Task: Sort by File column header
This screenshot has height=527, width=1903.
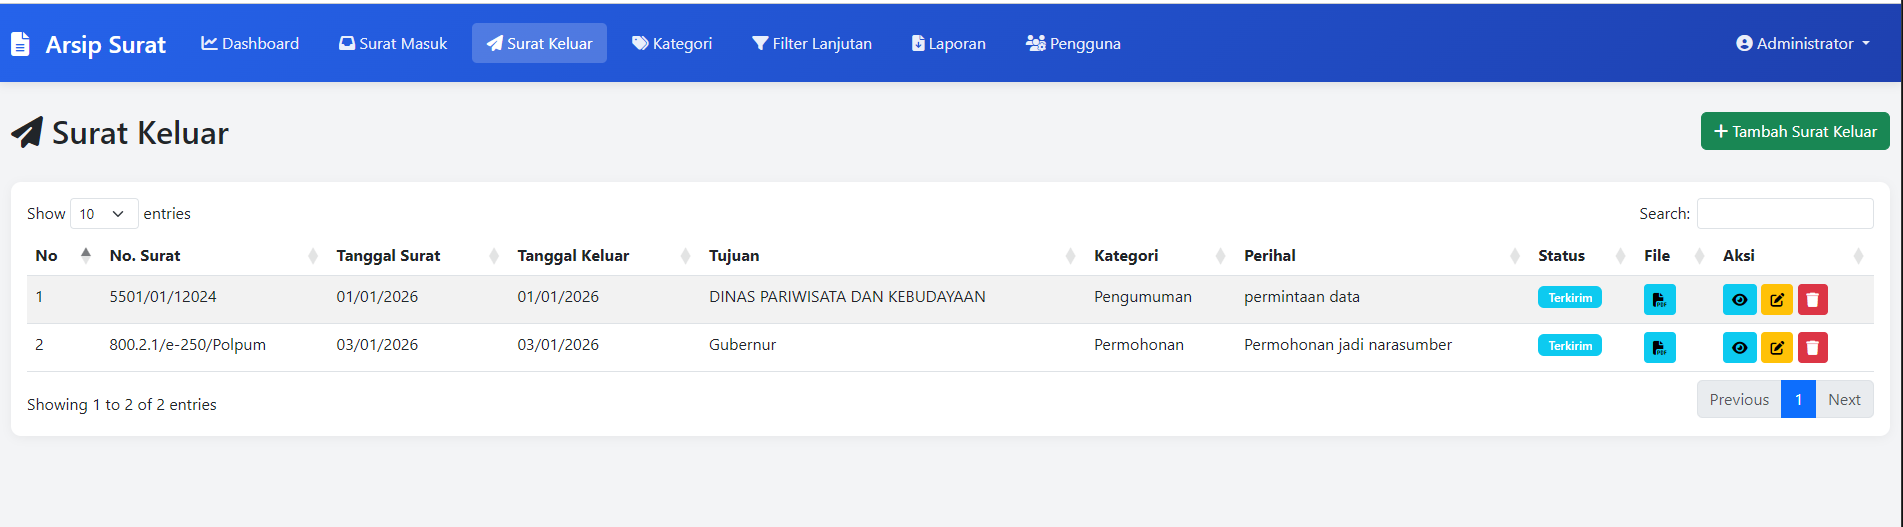Action: coord(1674,255)
